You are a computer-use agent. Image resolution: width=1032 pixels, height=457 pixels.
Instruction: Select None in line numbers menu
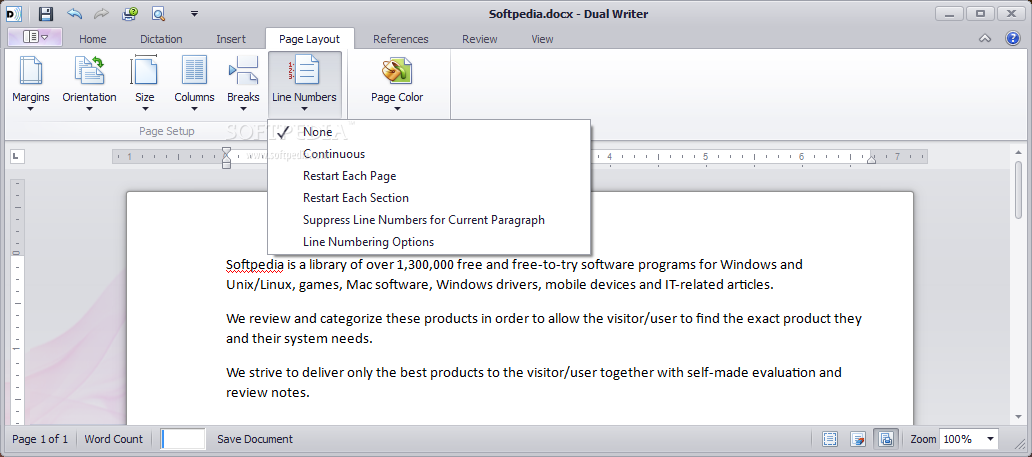(429, 132)
